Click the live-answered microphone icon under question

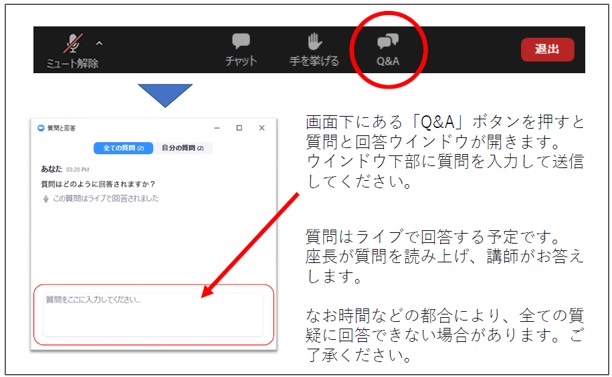pos(46,199)
